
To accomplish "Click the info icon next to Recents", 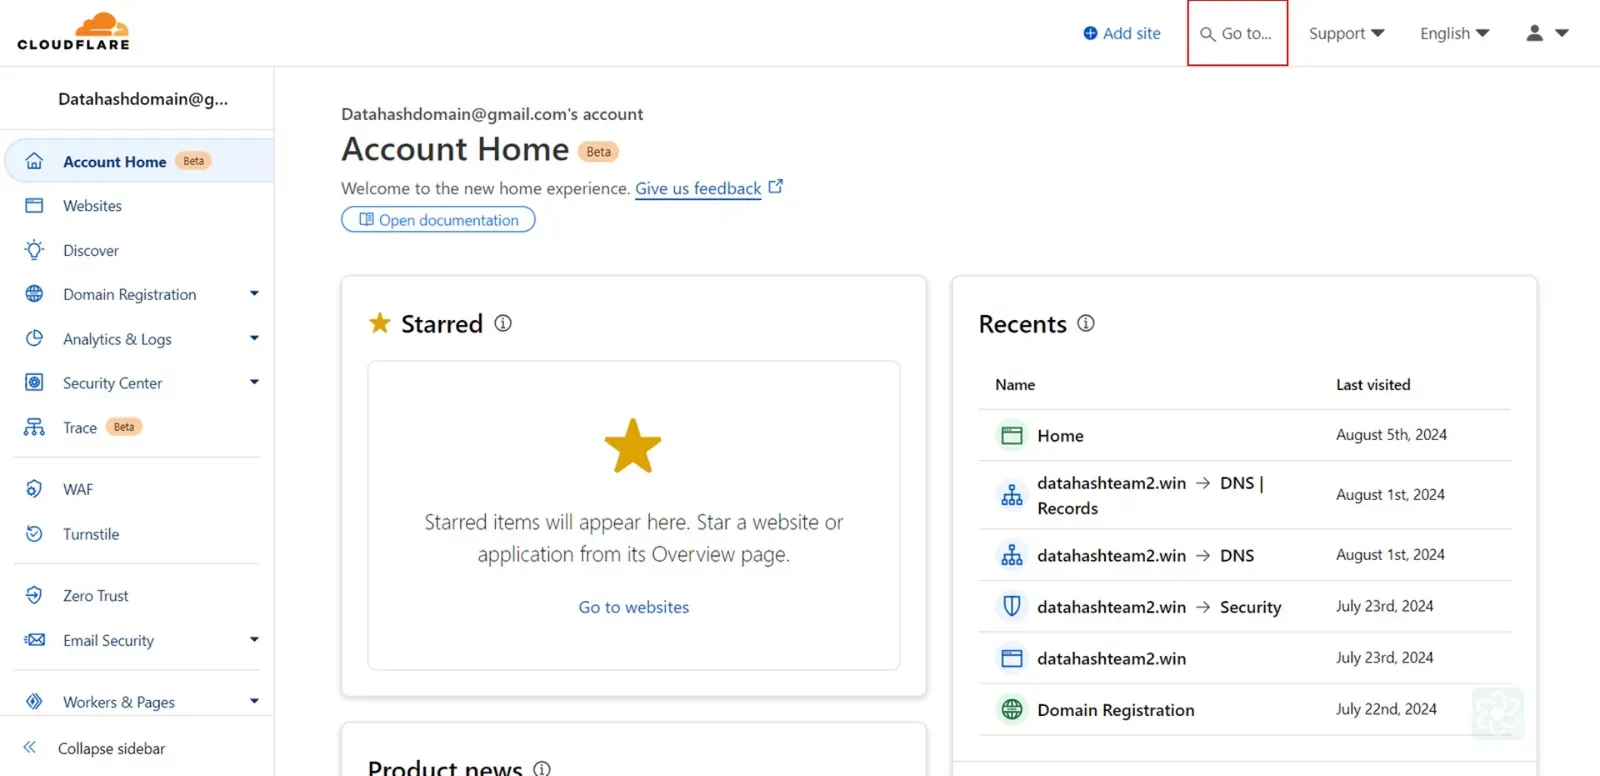I will pyautogui.click(x=1086, y=323).
